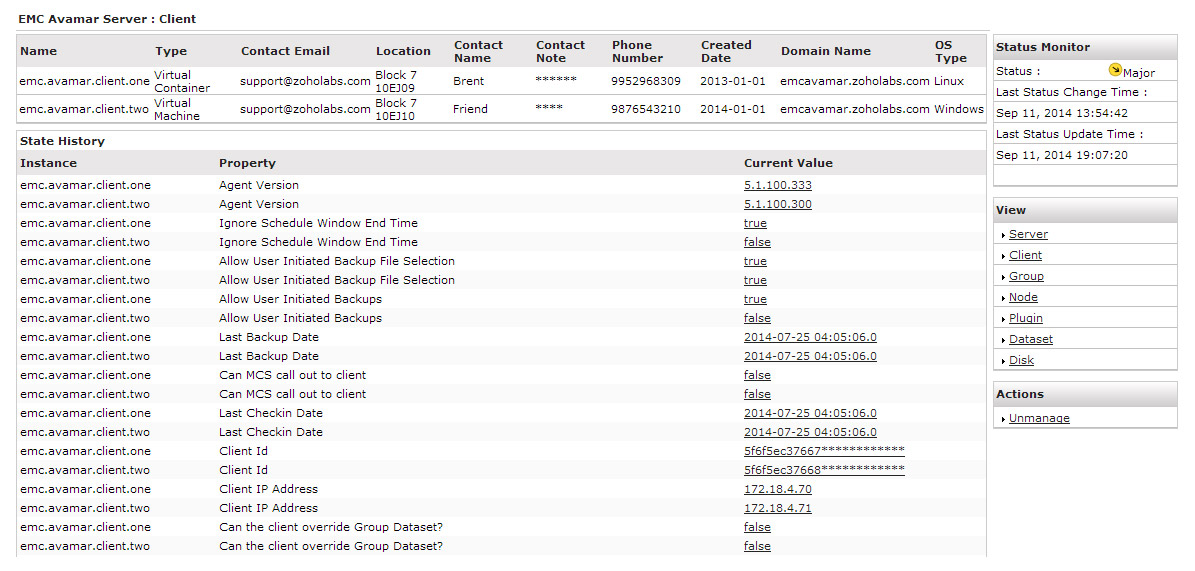The height and width of the screenshot is (571, 1195).
Task: Click the Contact Email column header
Action: (x=285, y=51)
